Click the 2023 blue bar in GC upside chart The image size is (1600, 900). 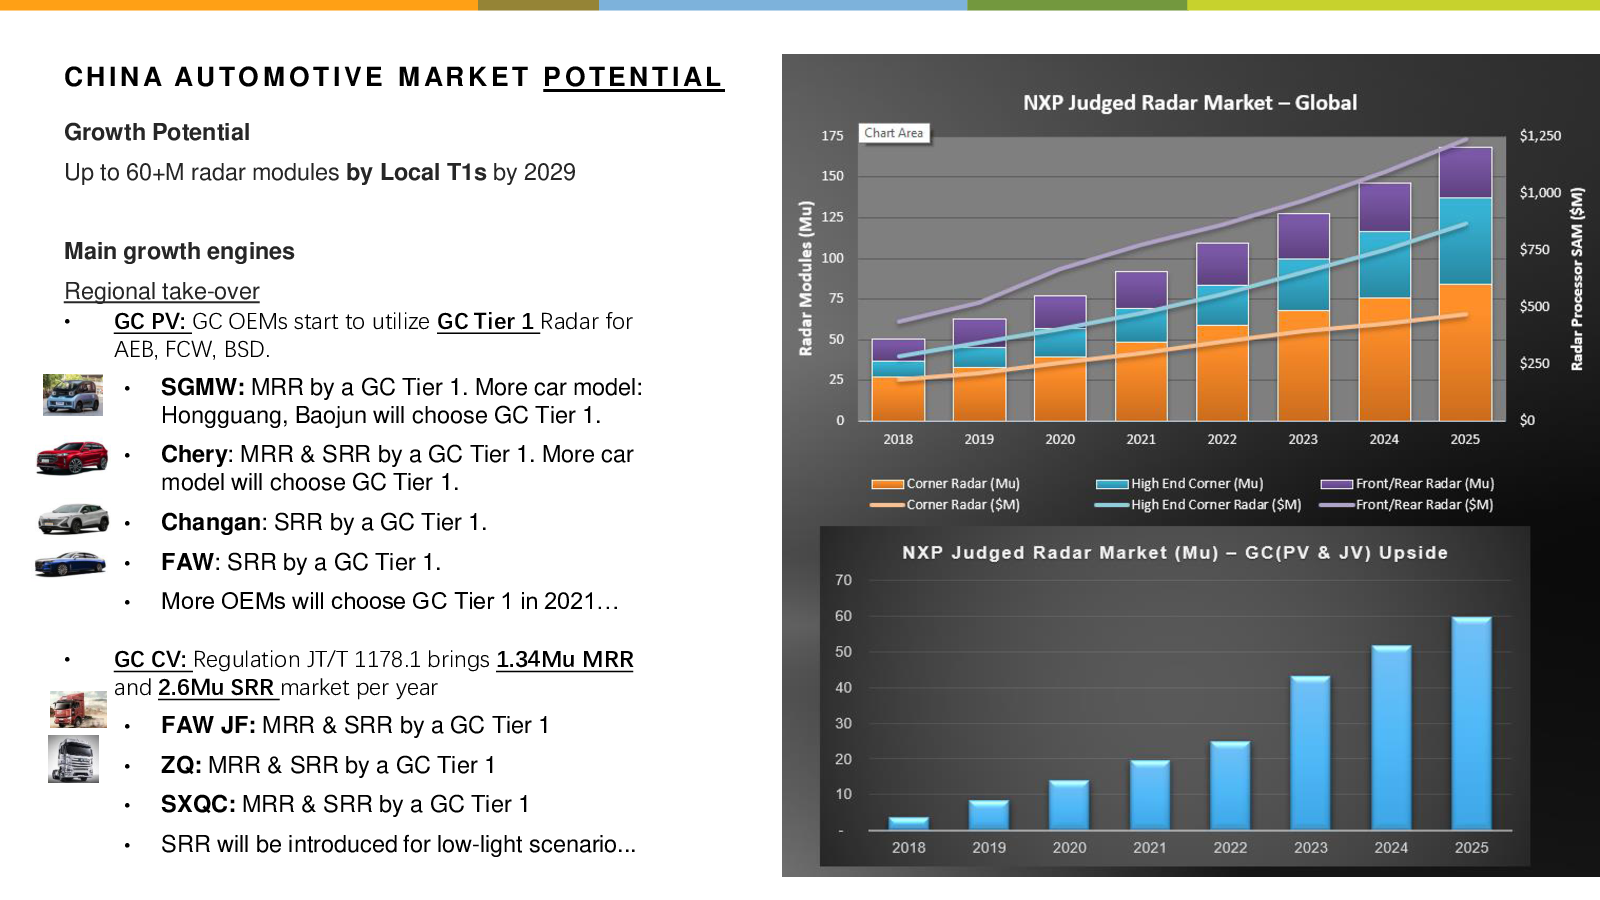pyautogui.click(x=1310, y=753)
